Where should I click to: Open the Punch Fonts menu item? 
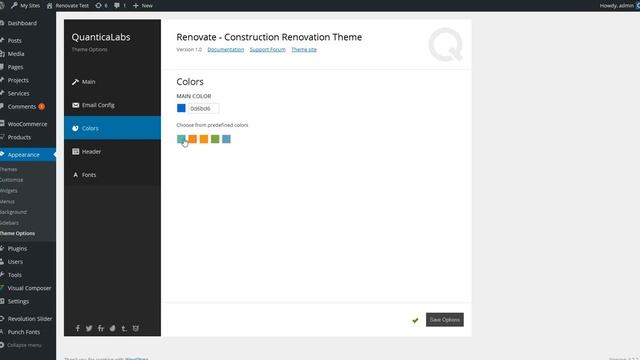(x=24, y=332)
